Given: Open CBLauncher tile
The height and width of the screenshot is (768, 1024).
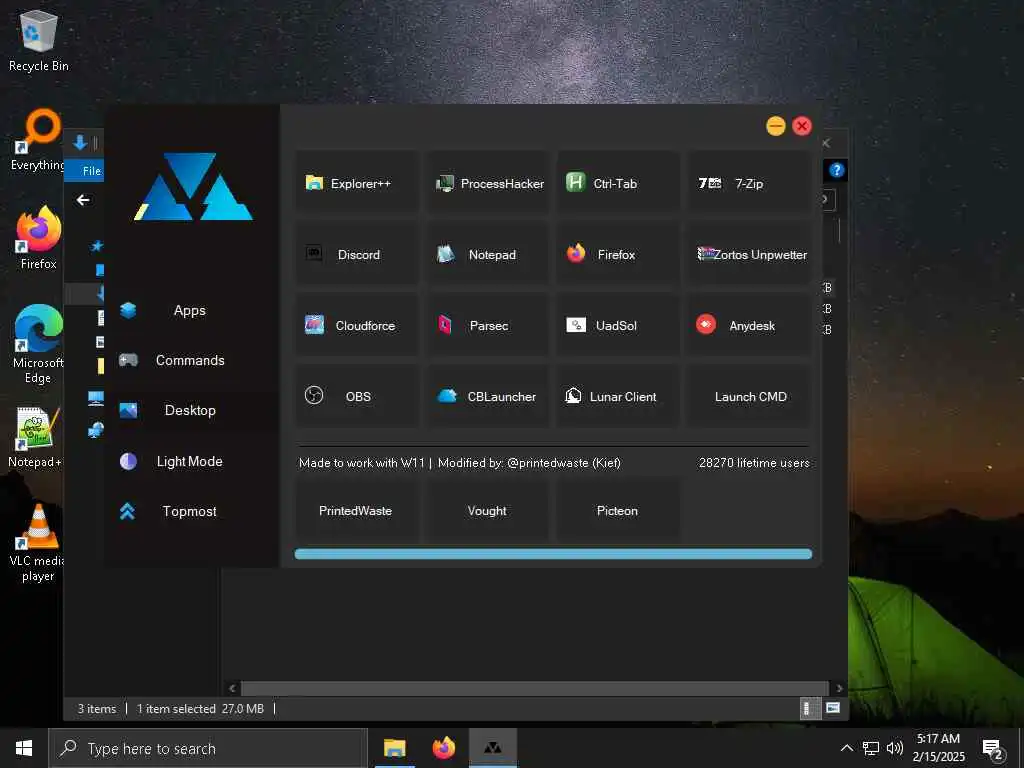Looking at the screenshot, I should click(487, 396).
